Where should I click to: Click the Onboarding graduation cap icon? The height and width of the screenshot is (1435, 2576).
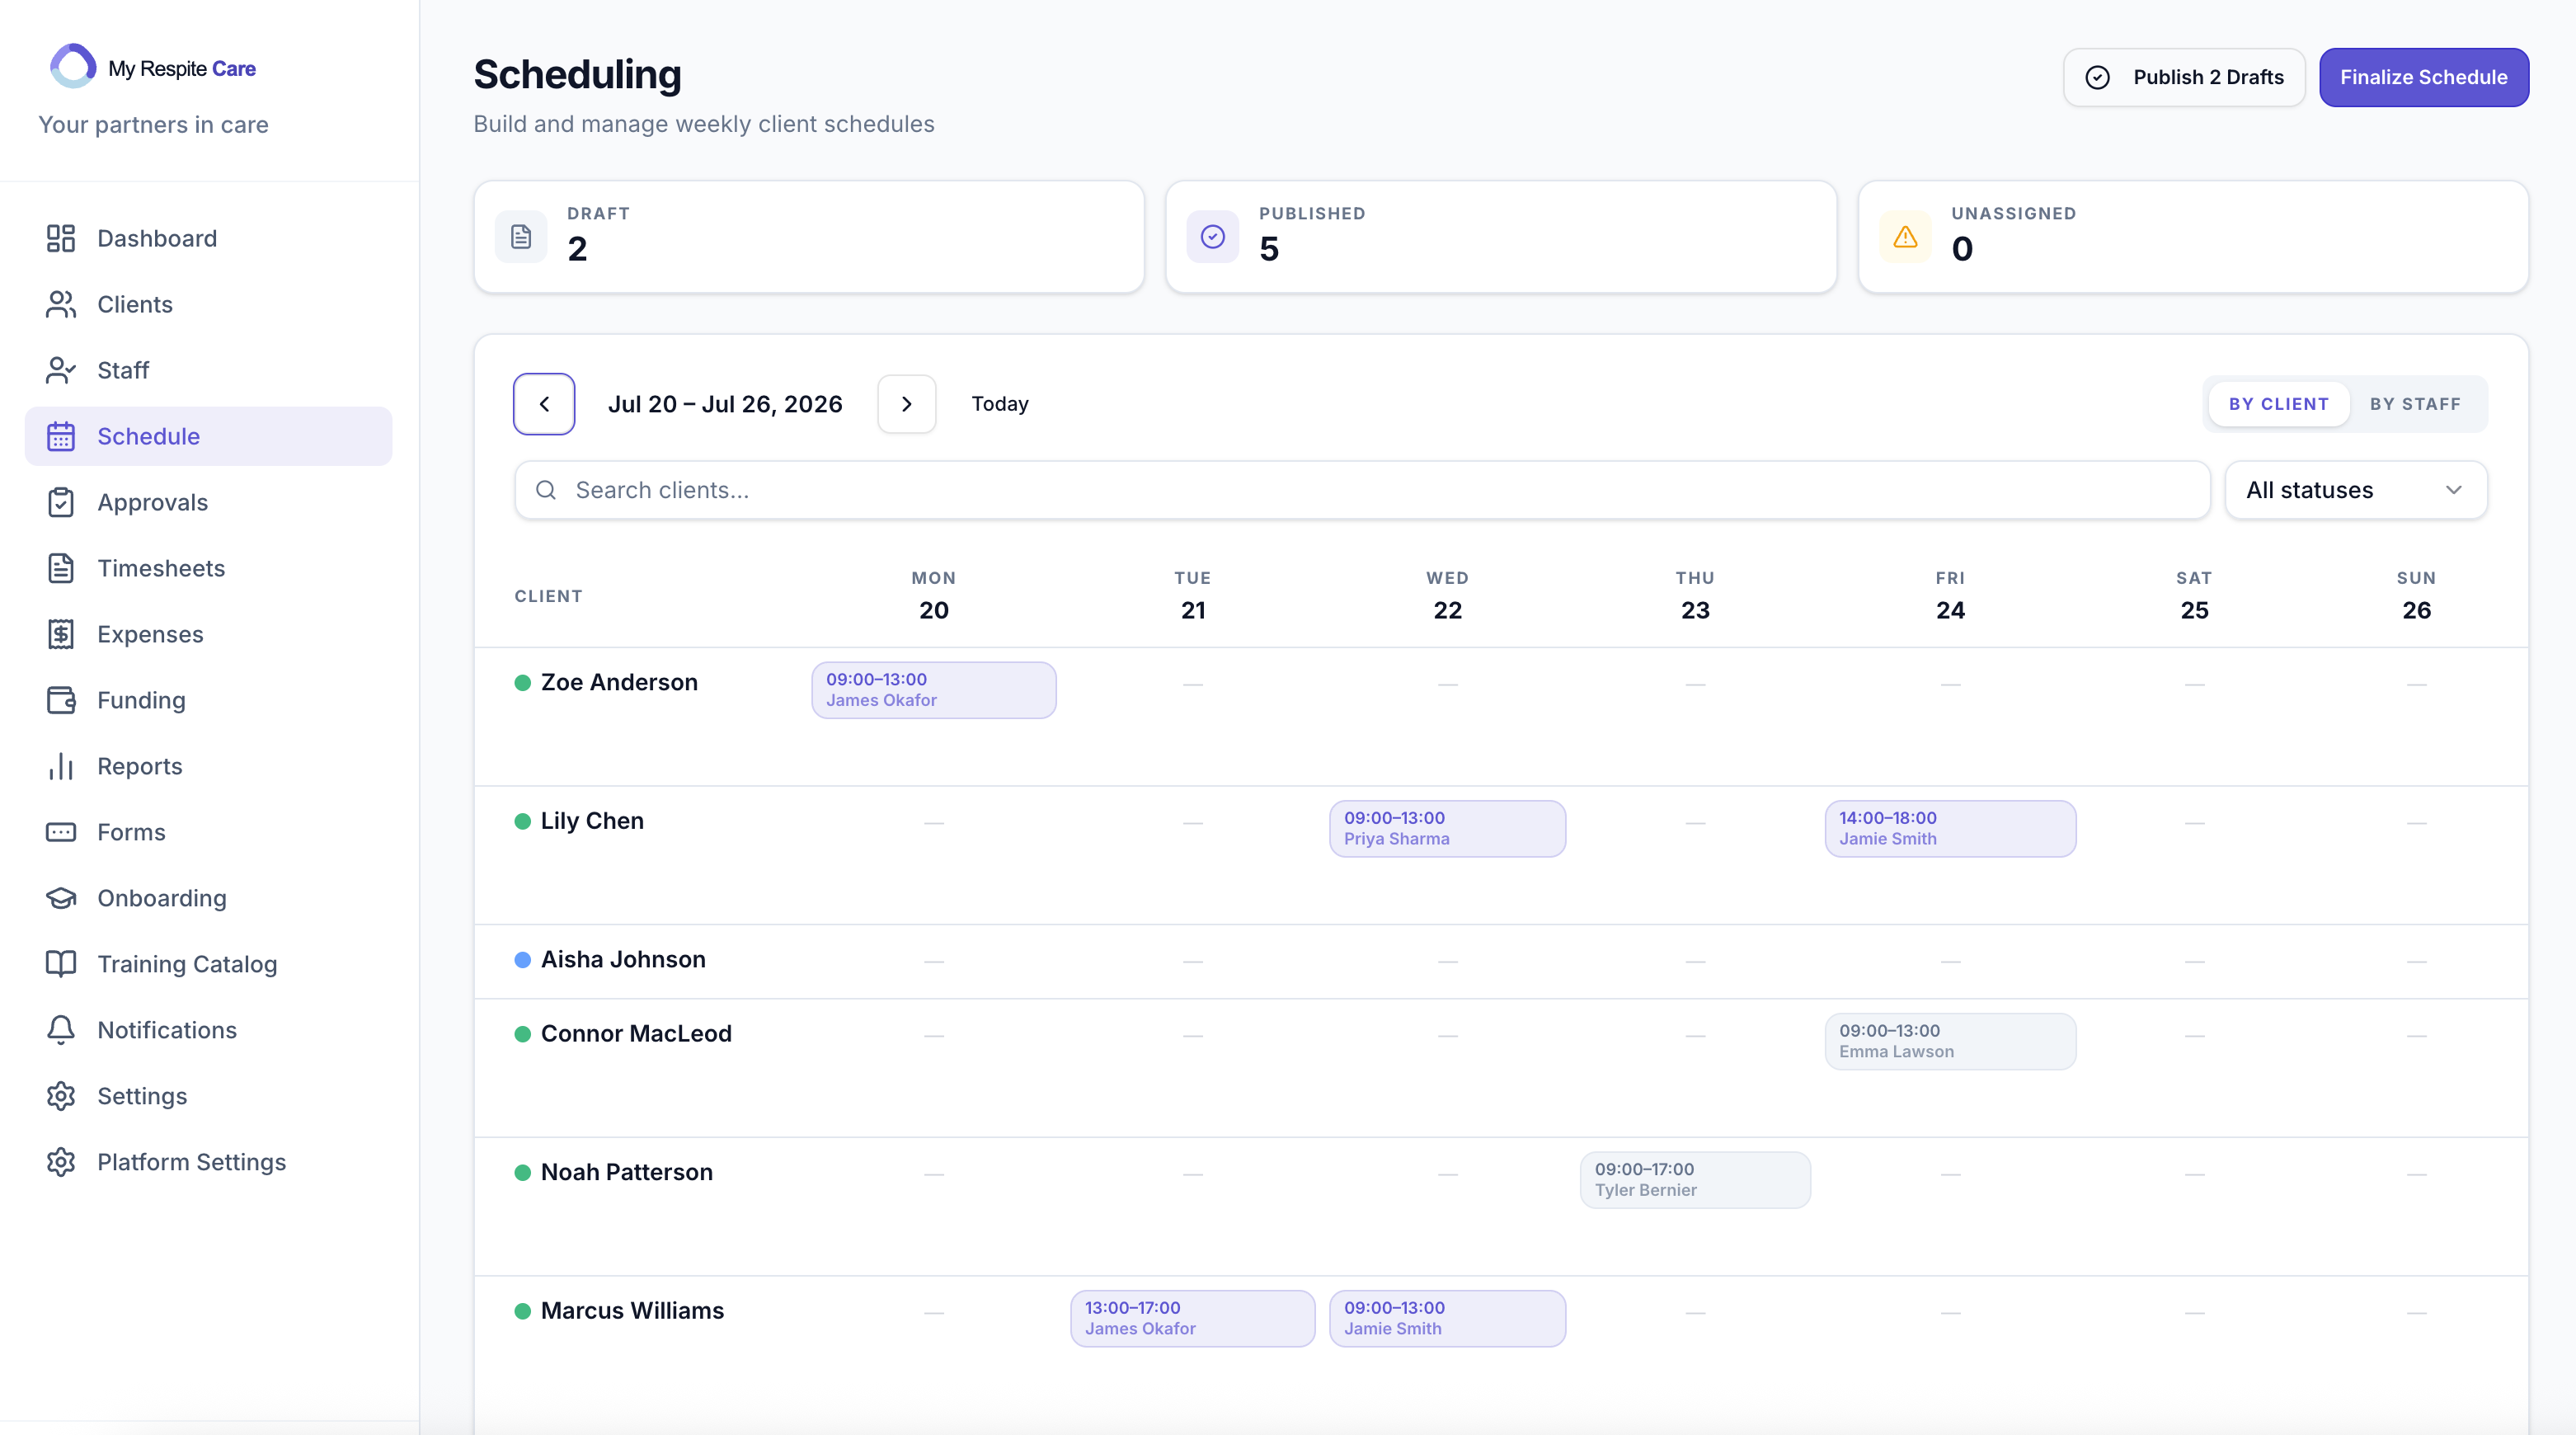[x=61, y=898]
